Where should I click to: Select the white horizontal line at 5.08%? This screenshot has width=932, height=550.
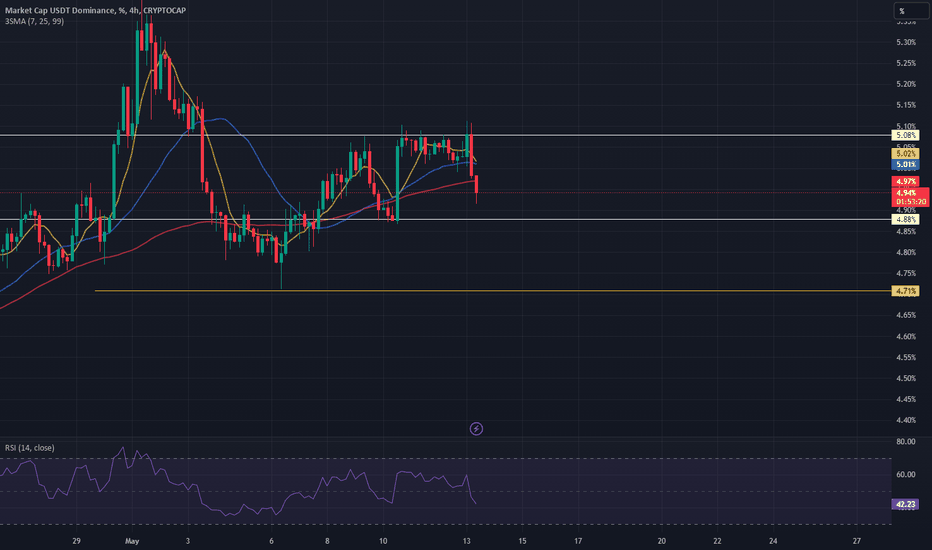(x=446, y=136)
